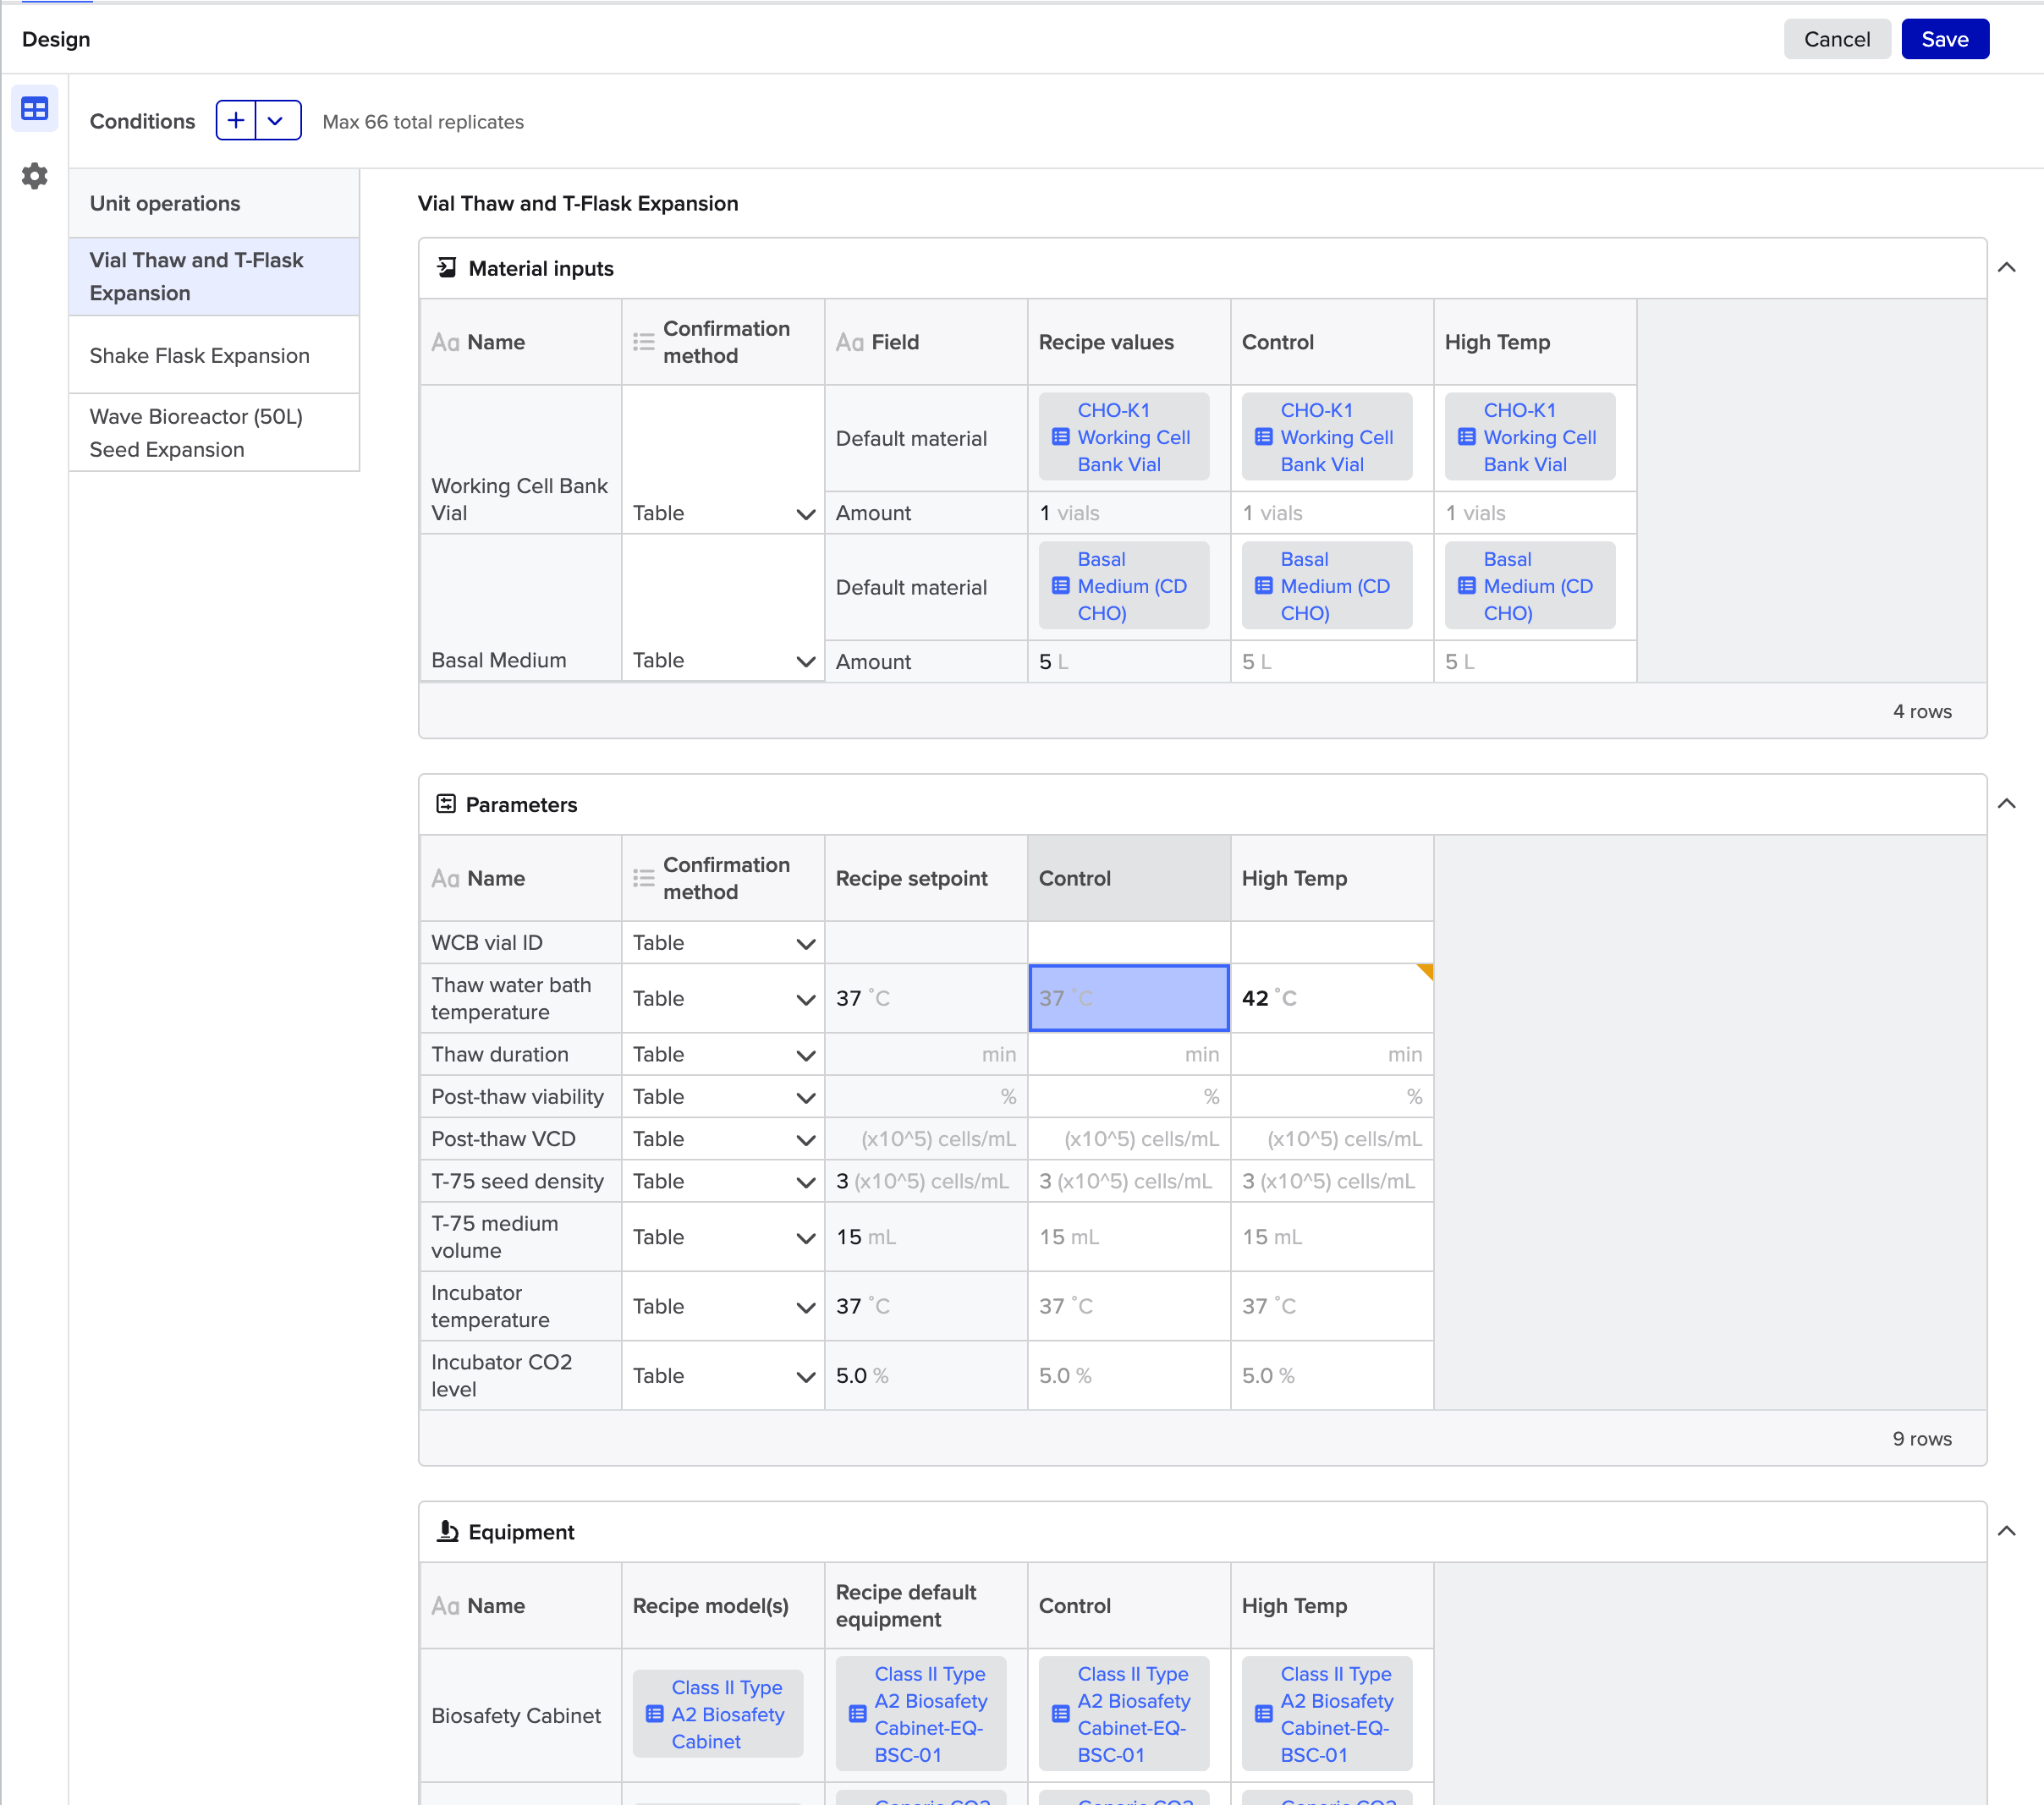Image resolution: width=2044 pixels, height=1805 pixels.
Task: Open Recipe values Basal Medium (CD CHO) chip
Action: coord(1124,586)
